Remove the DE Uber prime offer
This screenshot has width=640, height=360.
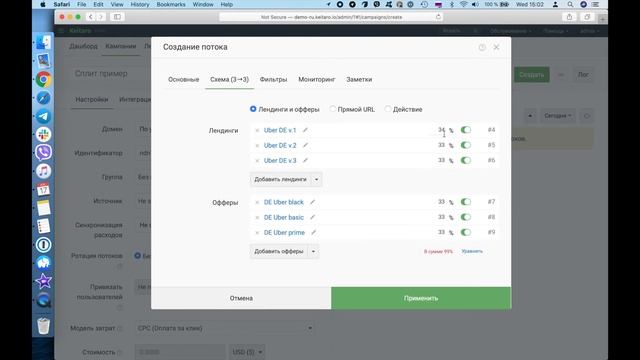[257, 233]
